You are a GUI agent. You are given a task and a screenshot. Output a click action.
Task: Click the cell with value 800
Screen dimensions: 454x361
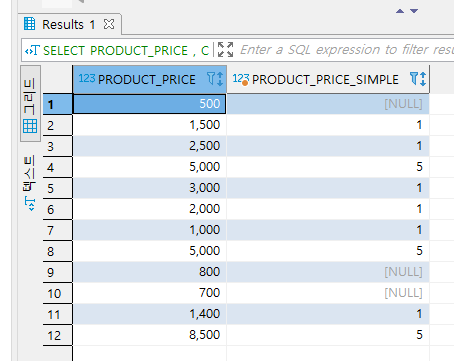pos(149,272)
